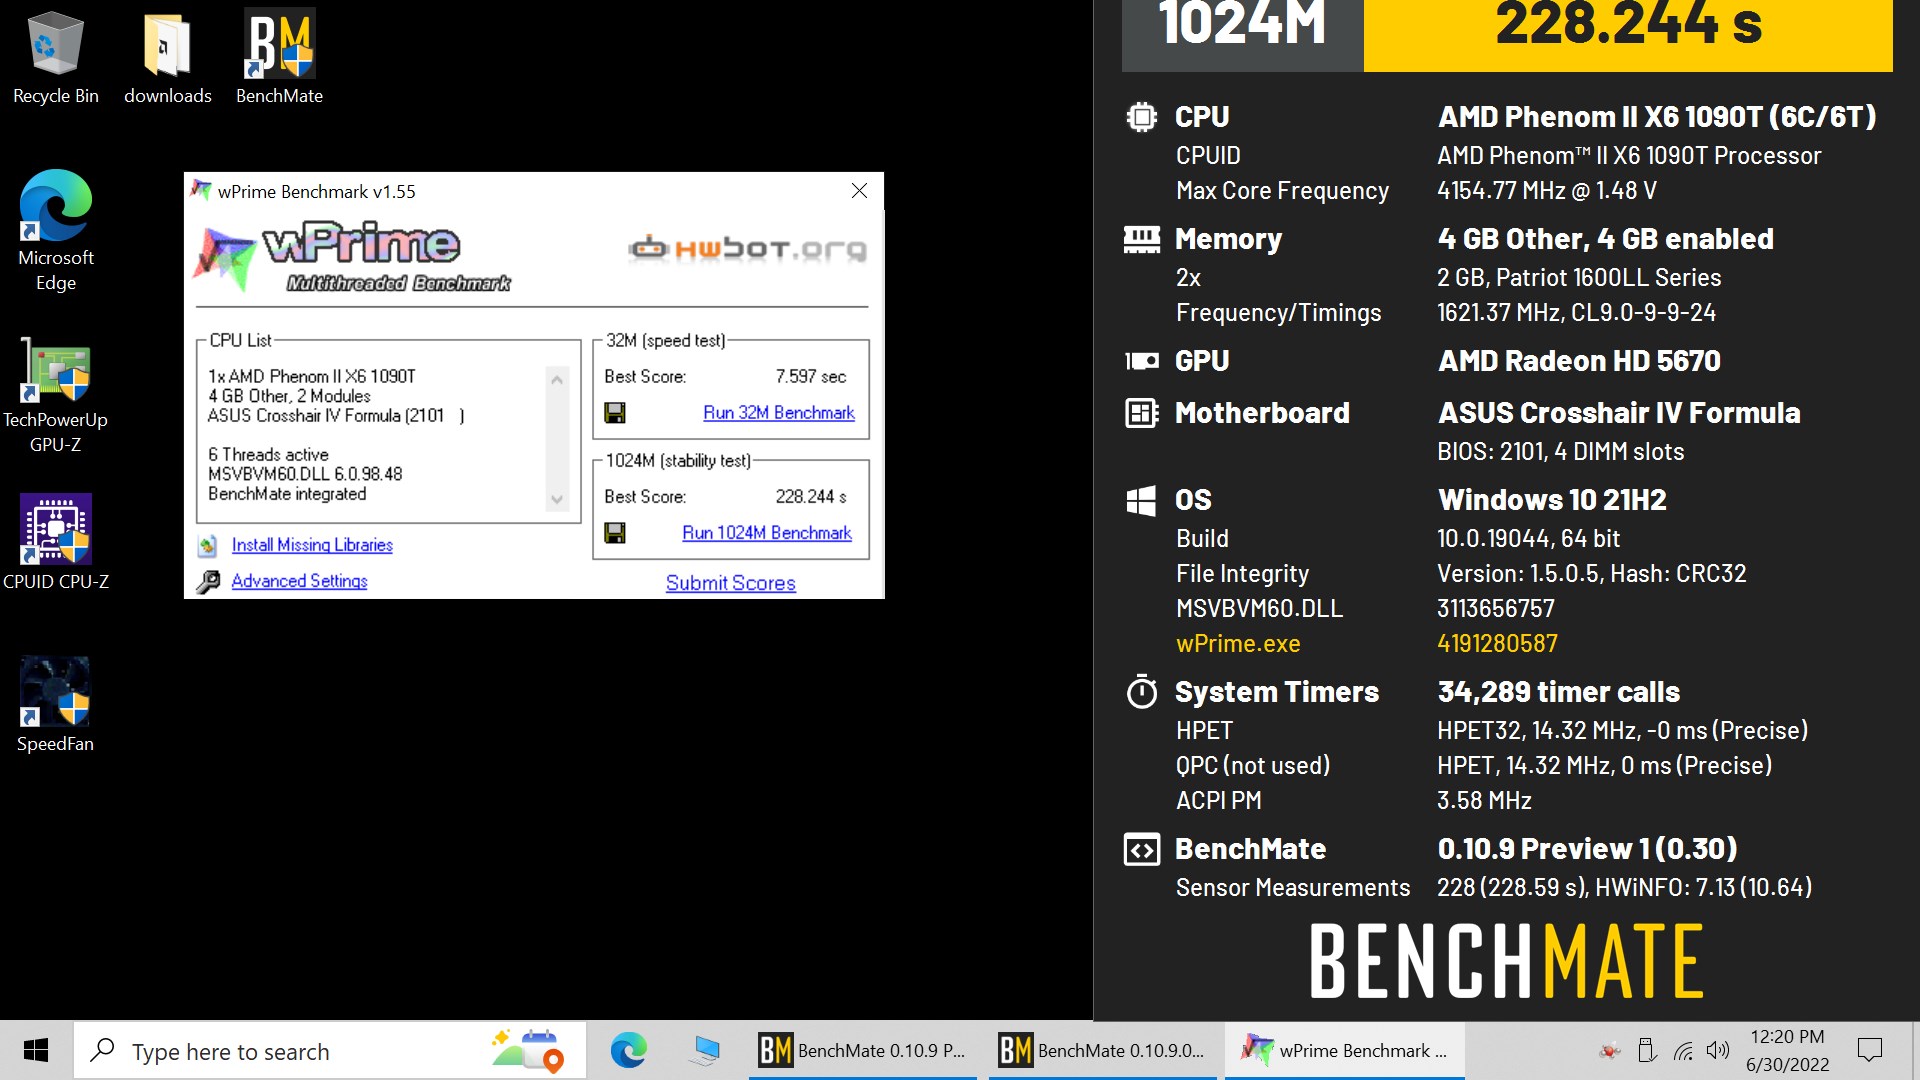Click the Type here to search box

pos(330,1051)
